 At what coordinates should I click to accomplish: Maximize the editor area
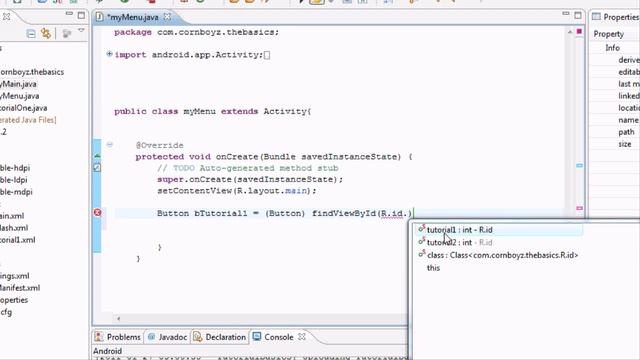pyautogui.click(x=578, y=16)
